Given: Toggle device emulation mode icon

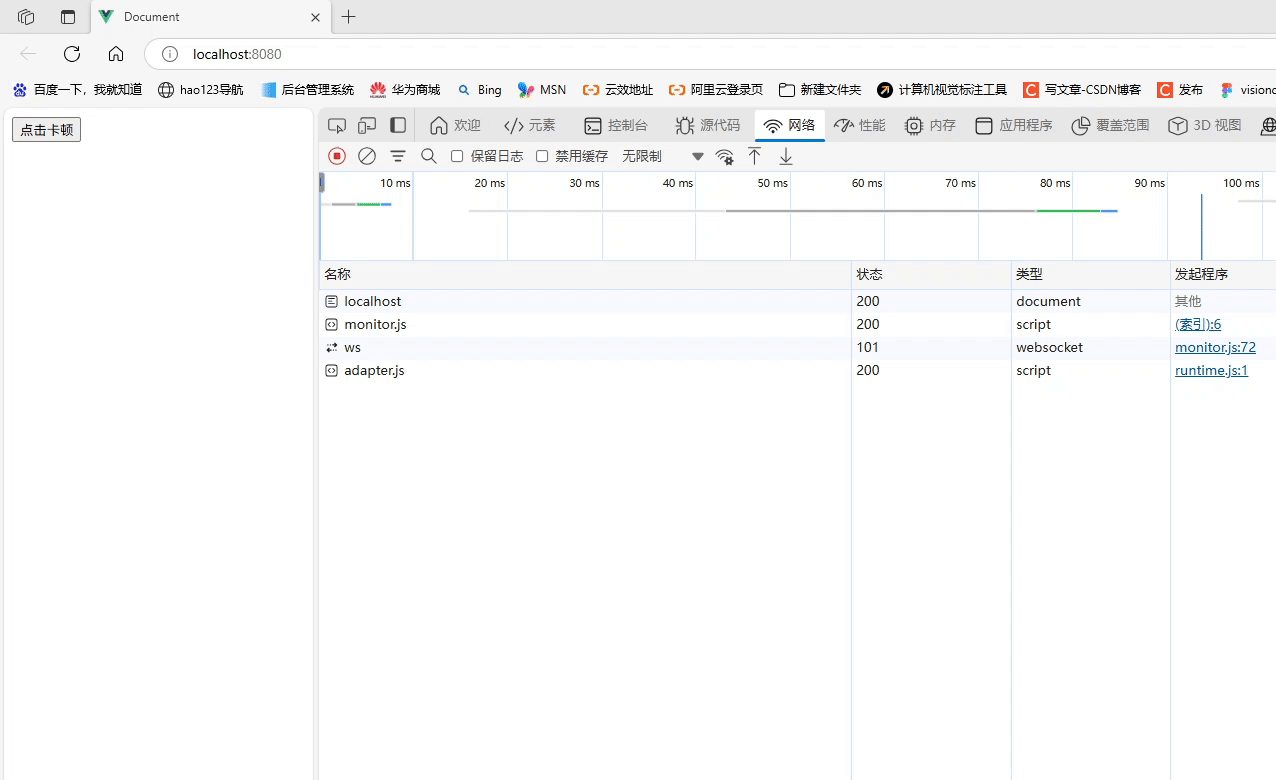Looking at the screenshot, I should [x=367, y=126].
